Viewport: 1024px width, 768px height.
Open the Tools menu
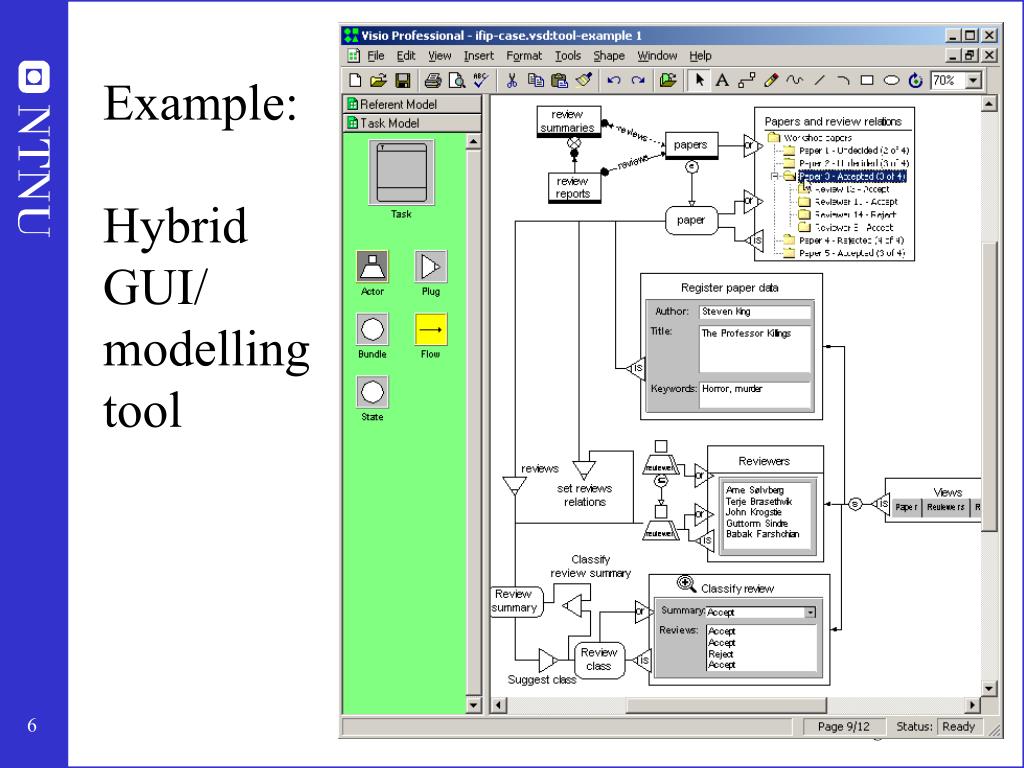(x=568, y=56)
